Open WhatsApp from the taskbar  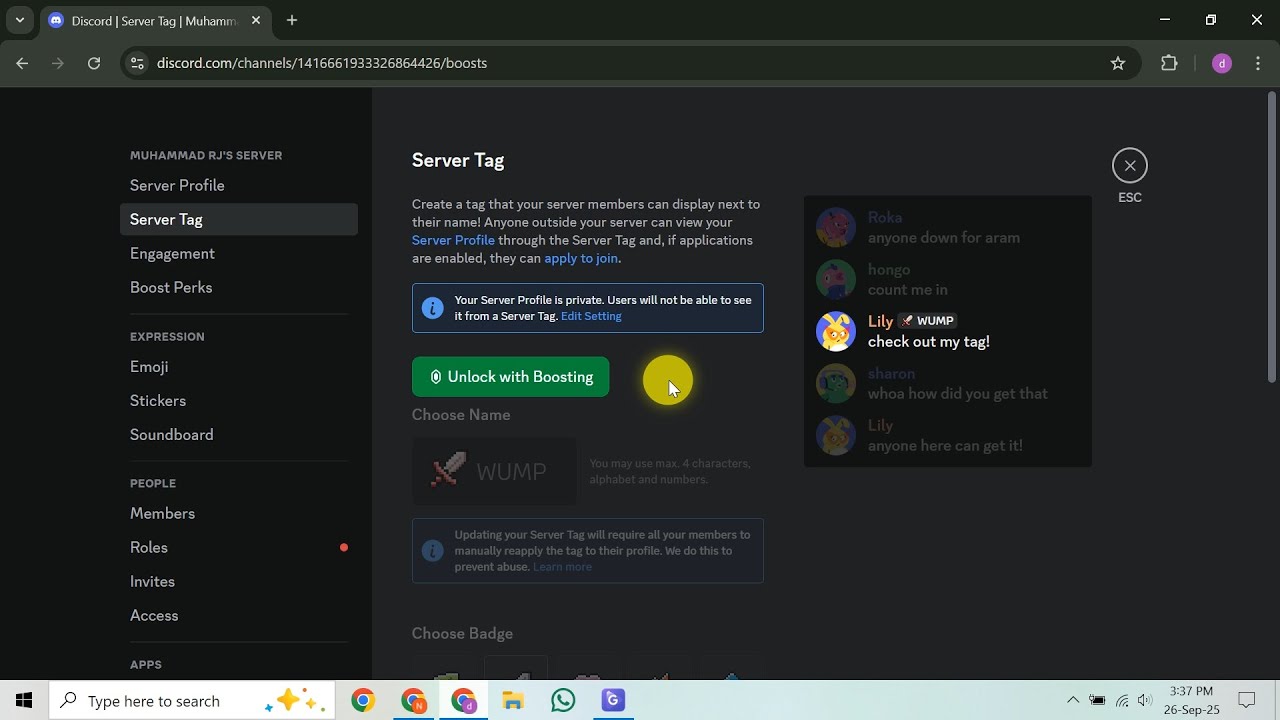pyautogui.click(x=563, y=701)
